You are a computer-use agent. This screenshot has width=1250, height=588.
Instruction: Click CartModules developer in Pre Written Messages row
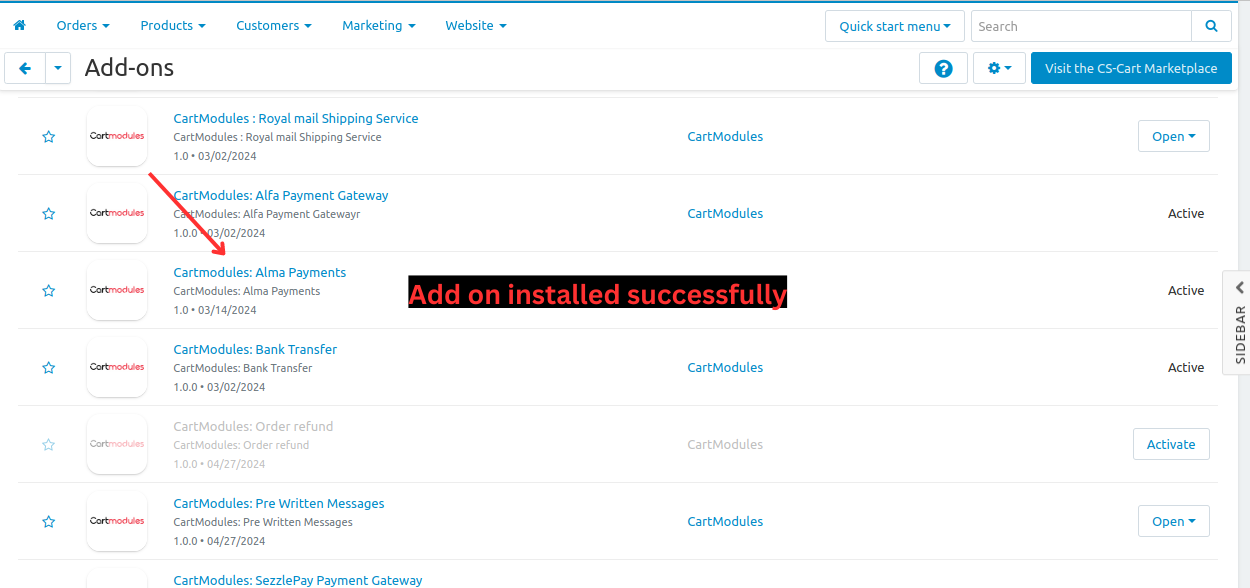click(x=725, y=521)
